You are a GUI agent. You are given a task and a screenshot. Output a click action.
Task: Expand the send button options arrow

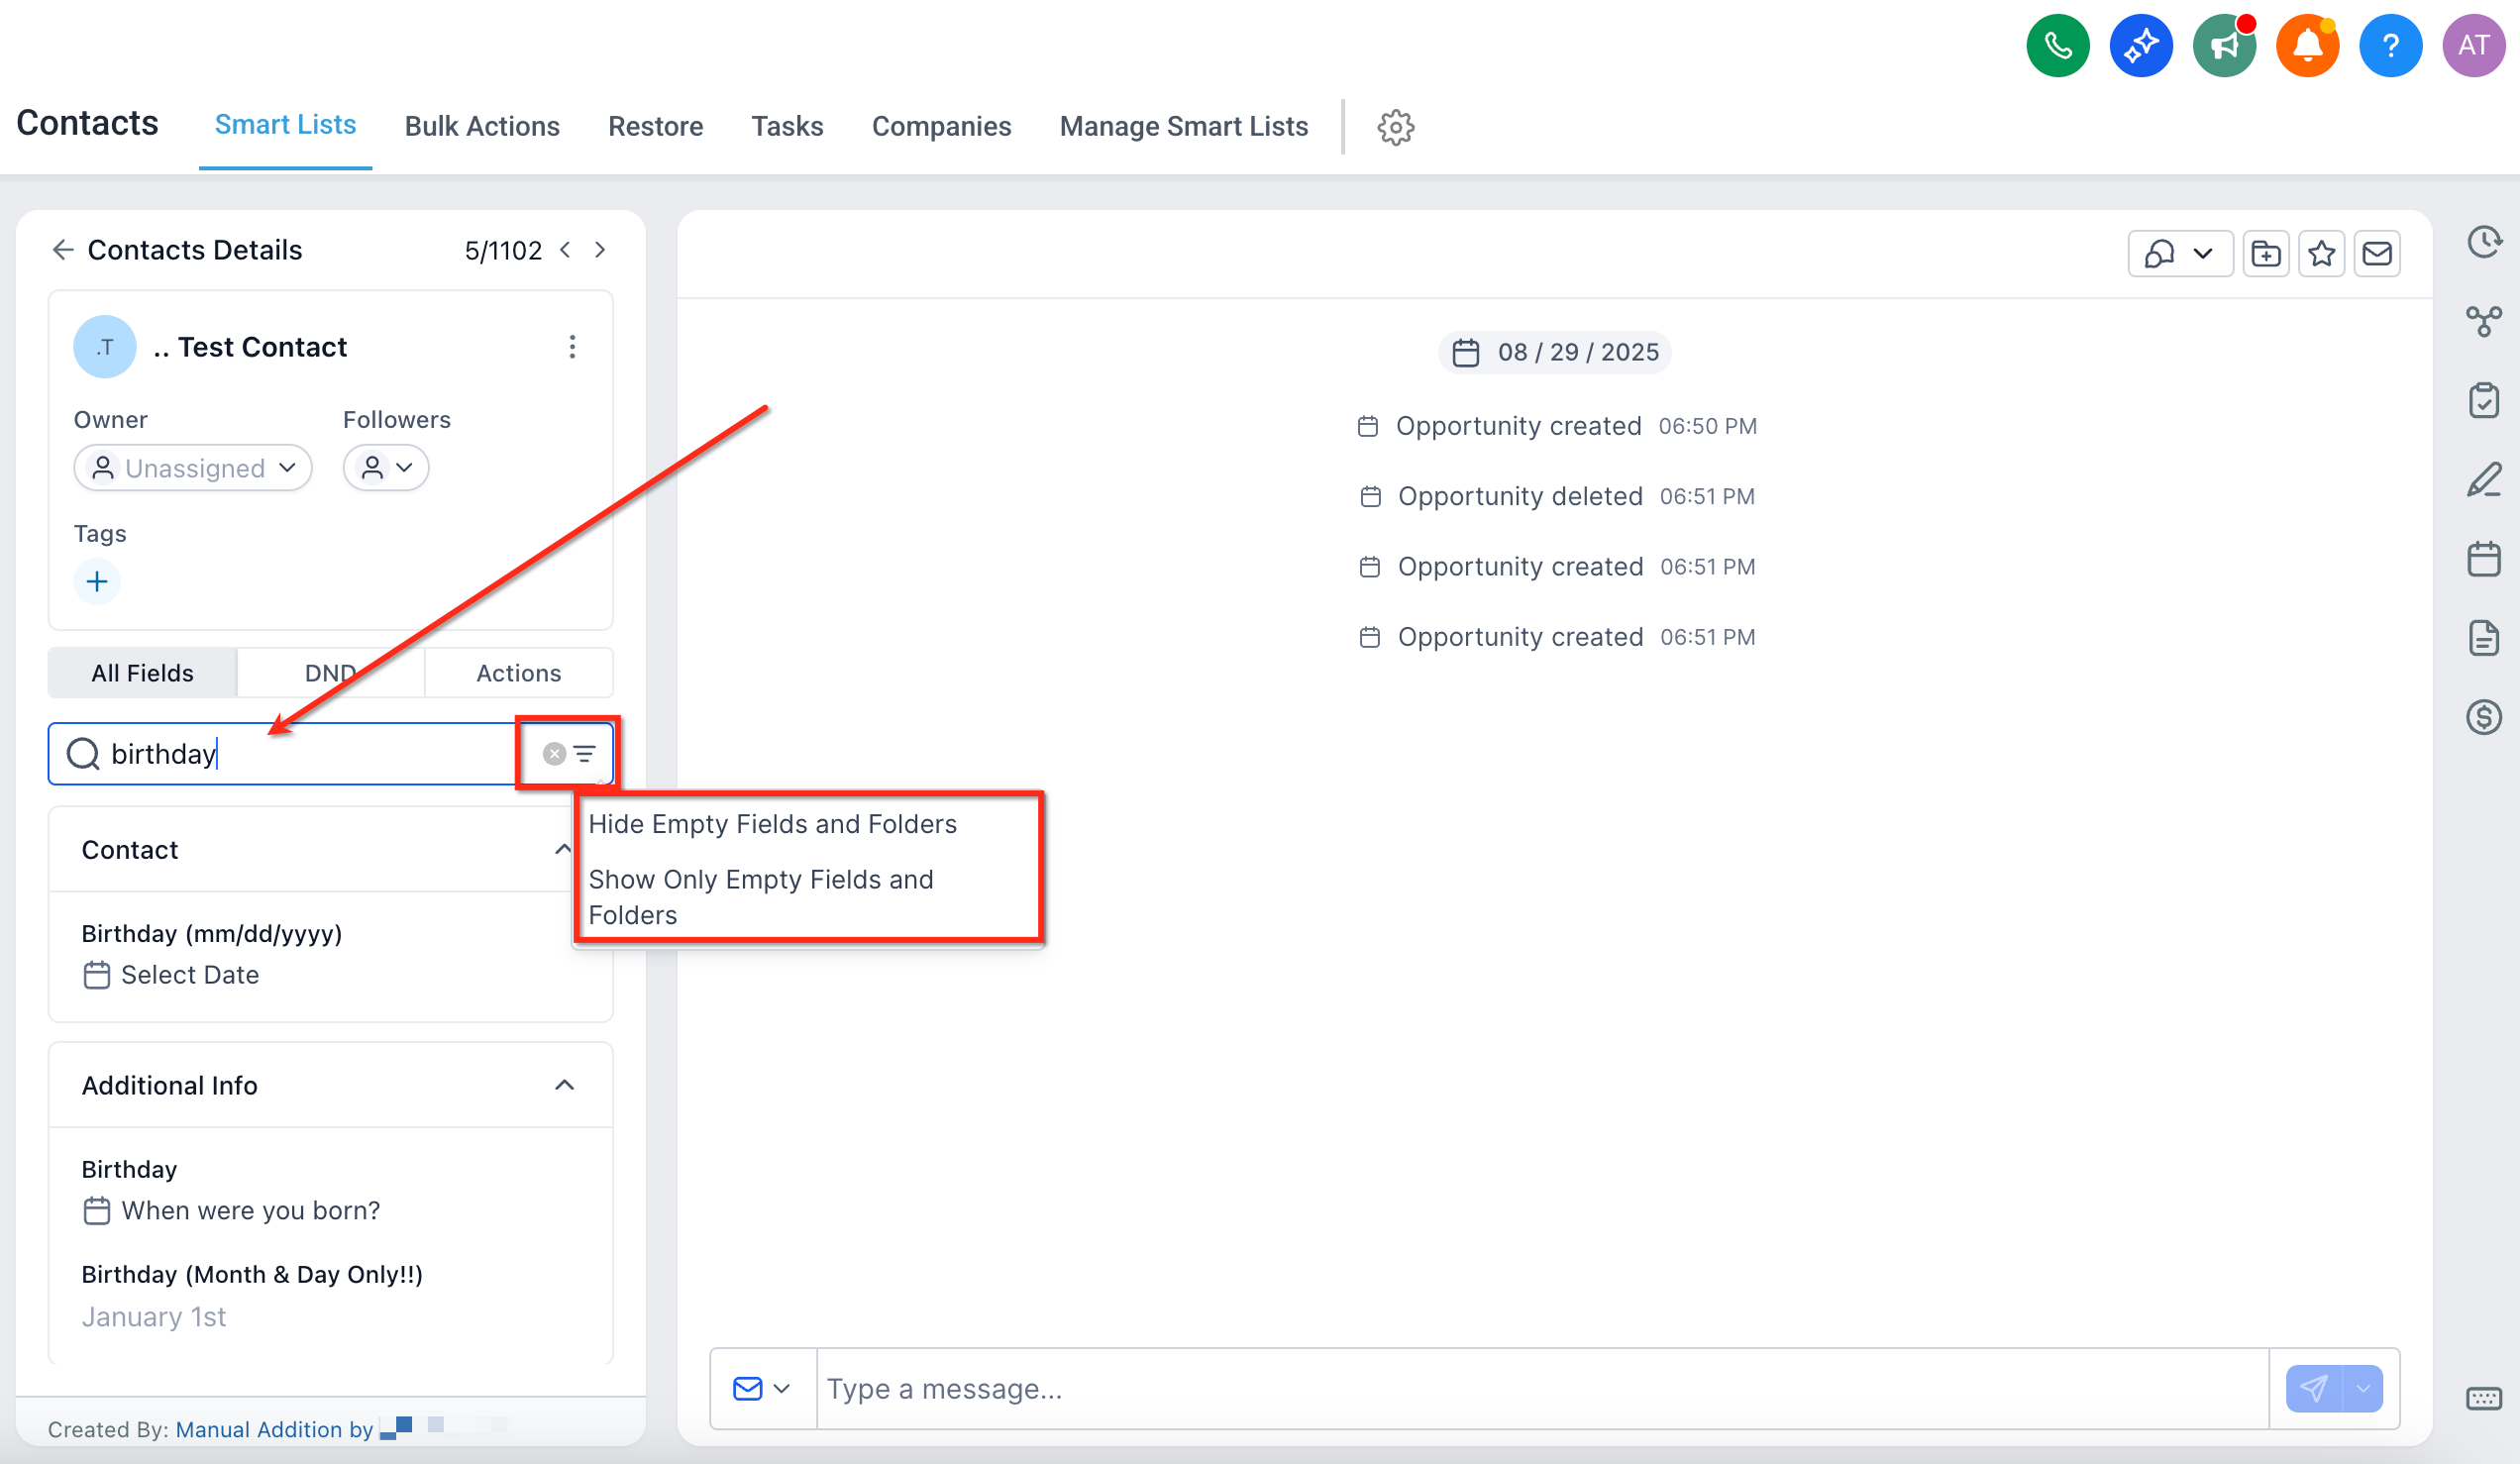click(x=2363, y=1388)
